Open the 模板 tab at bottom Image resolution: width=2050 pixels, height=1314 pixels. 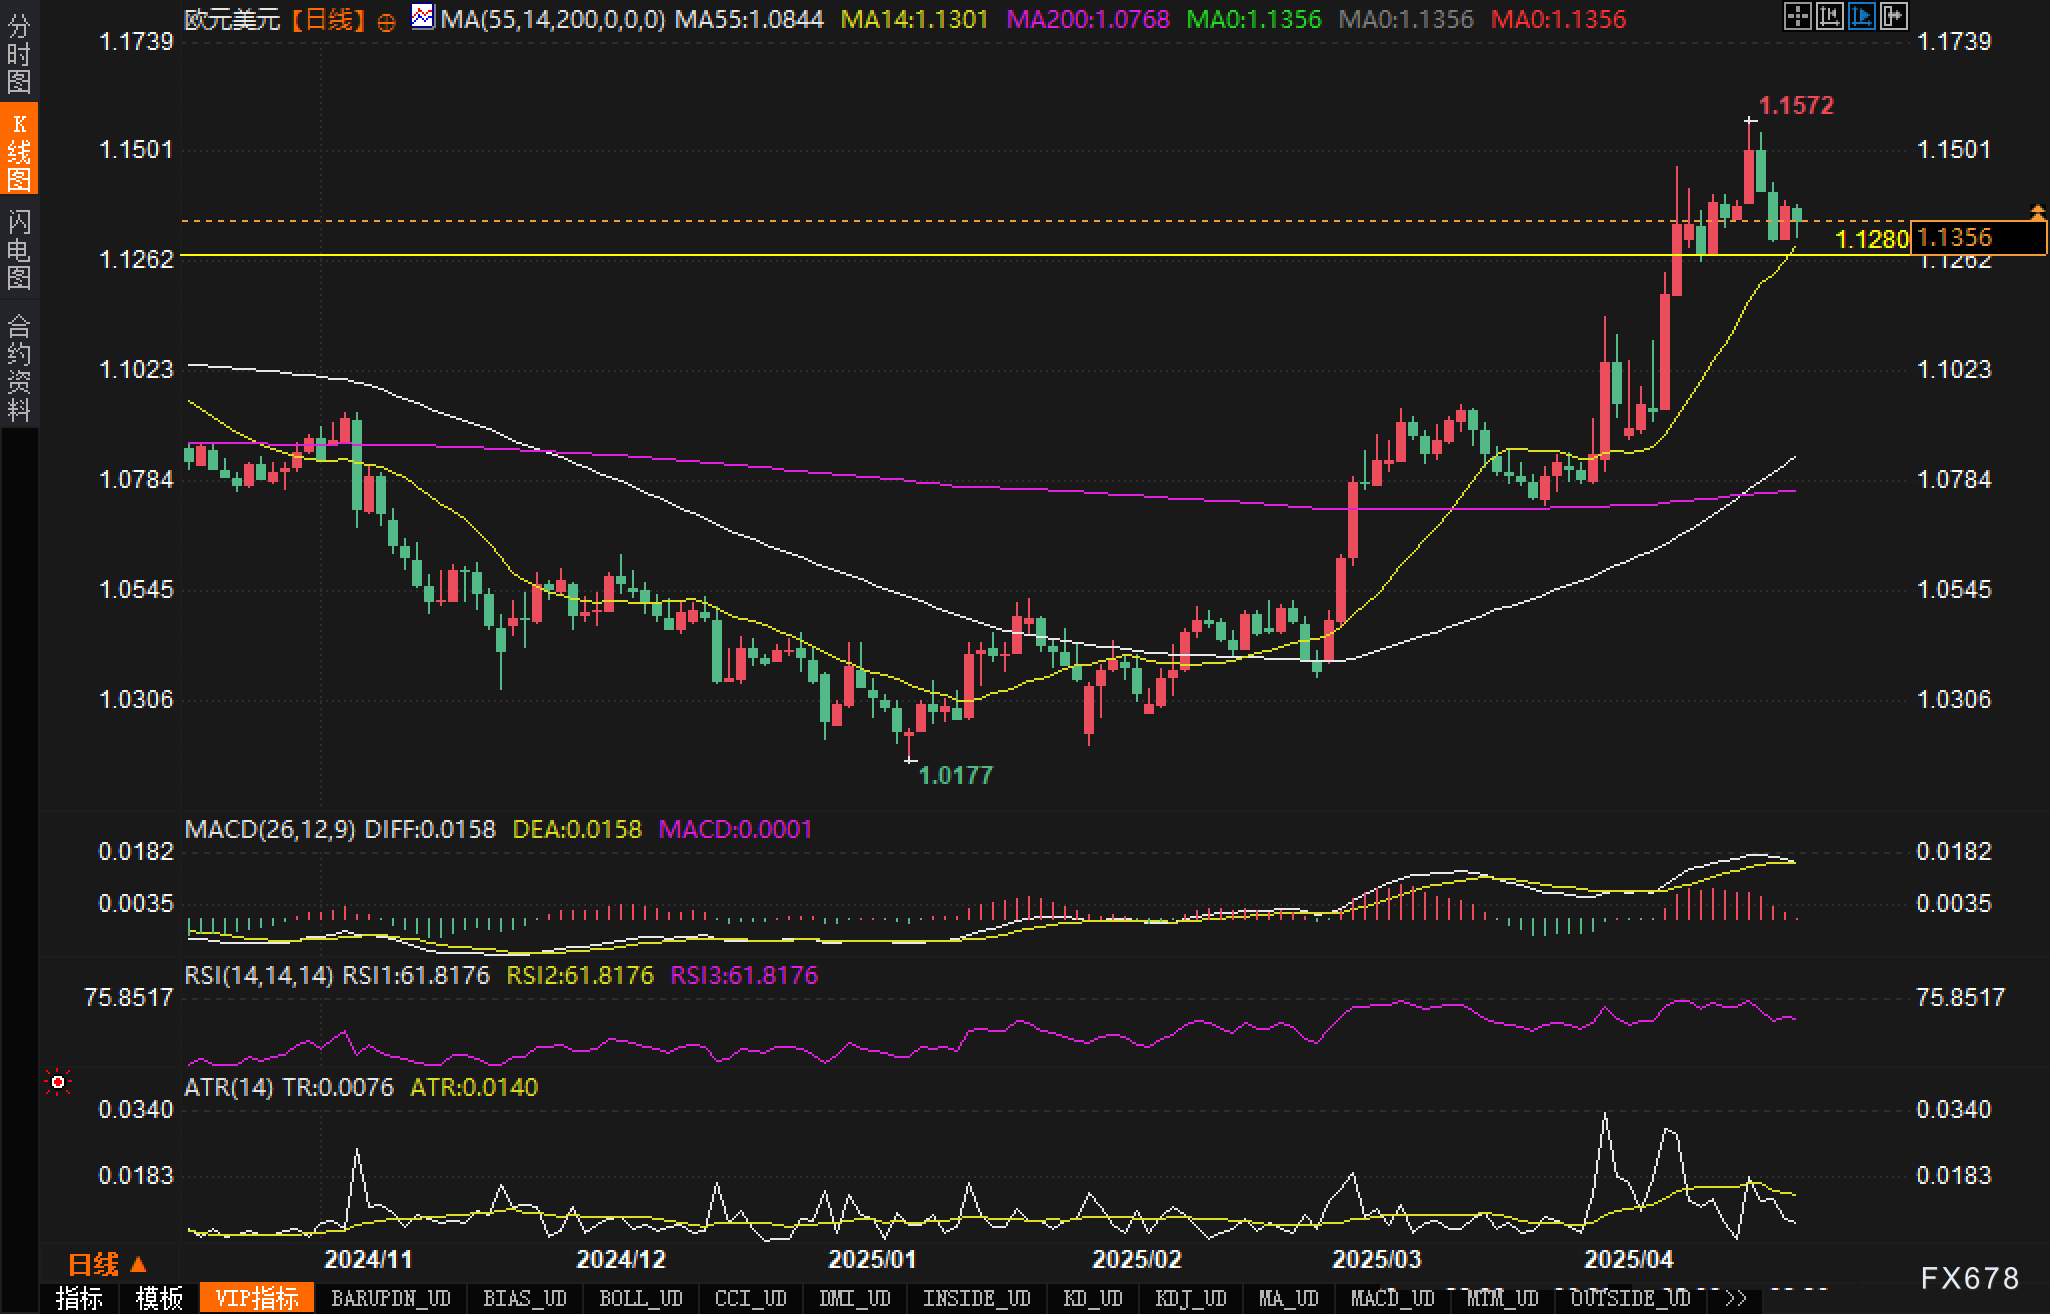pyautogui.click(x=159, y=1298)
